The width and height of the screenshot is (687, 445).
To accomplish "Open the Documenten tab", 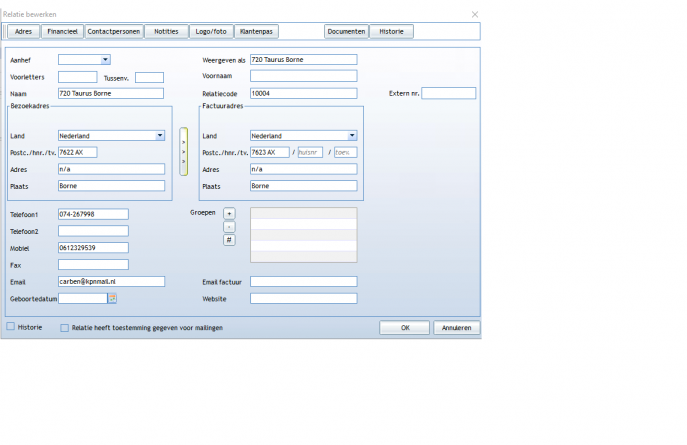I will 346,32.
